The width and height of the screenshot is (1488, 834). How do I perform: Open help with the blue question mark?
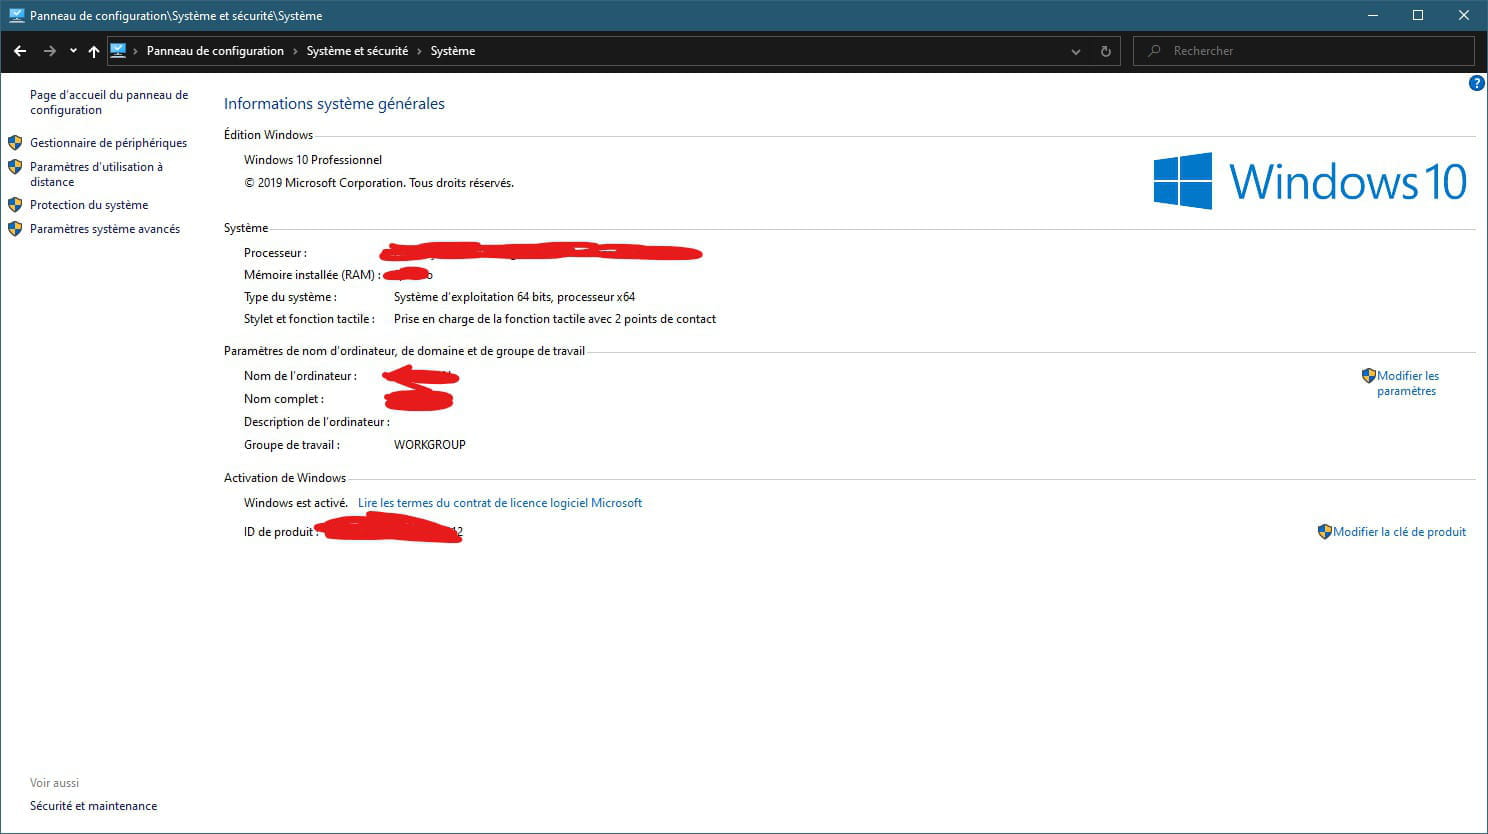(x=1476, y=84)
